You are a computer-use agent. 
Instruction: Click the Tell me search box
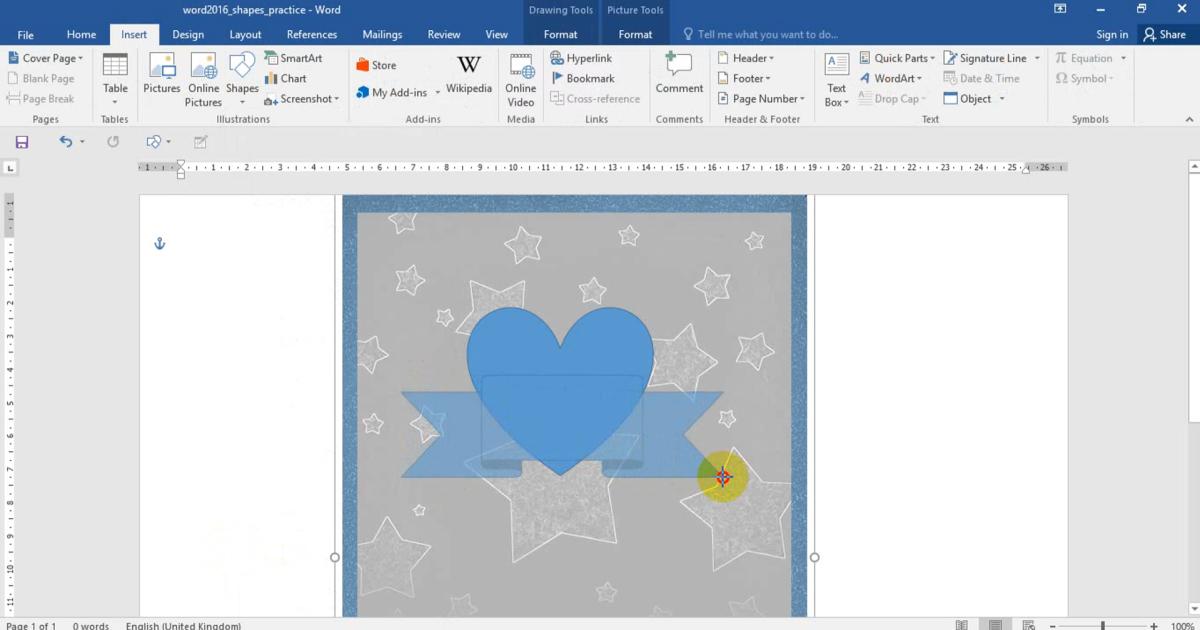pyautogui.click(x=767, y=34)
